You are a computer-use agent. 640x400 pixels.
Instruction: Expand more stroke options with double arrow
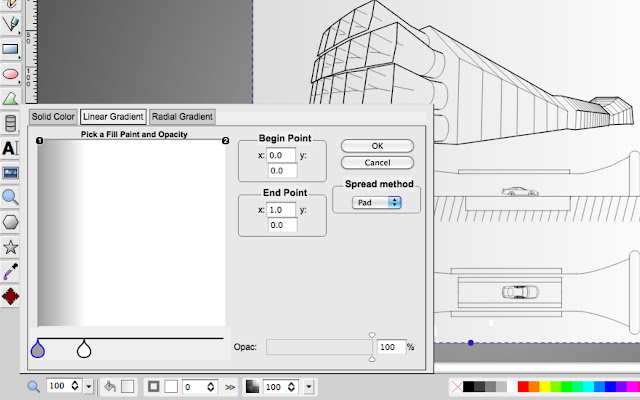point(230,387)
